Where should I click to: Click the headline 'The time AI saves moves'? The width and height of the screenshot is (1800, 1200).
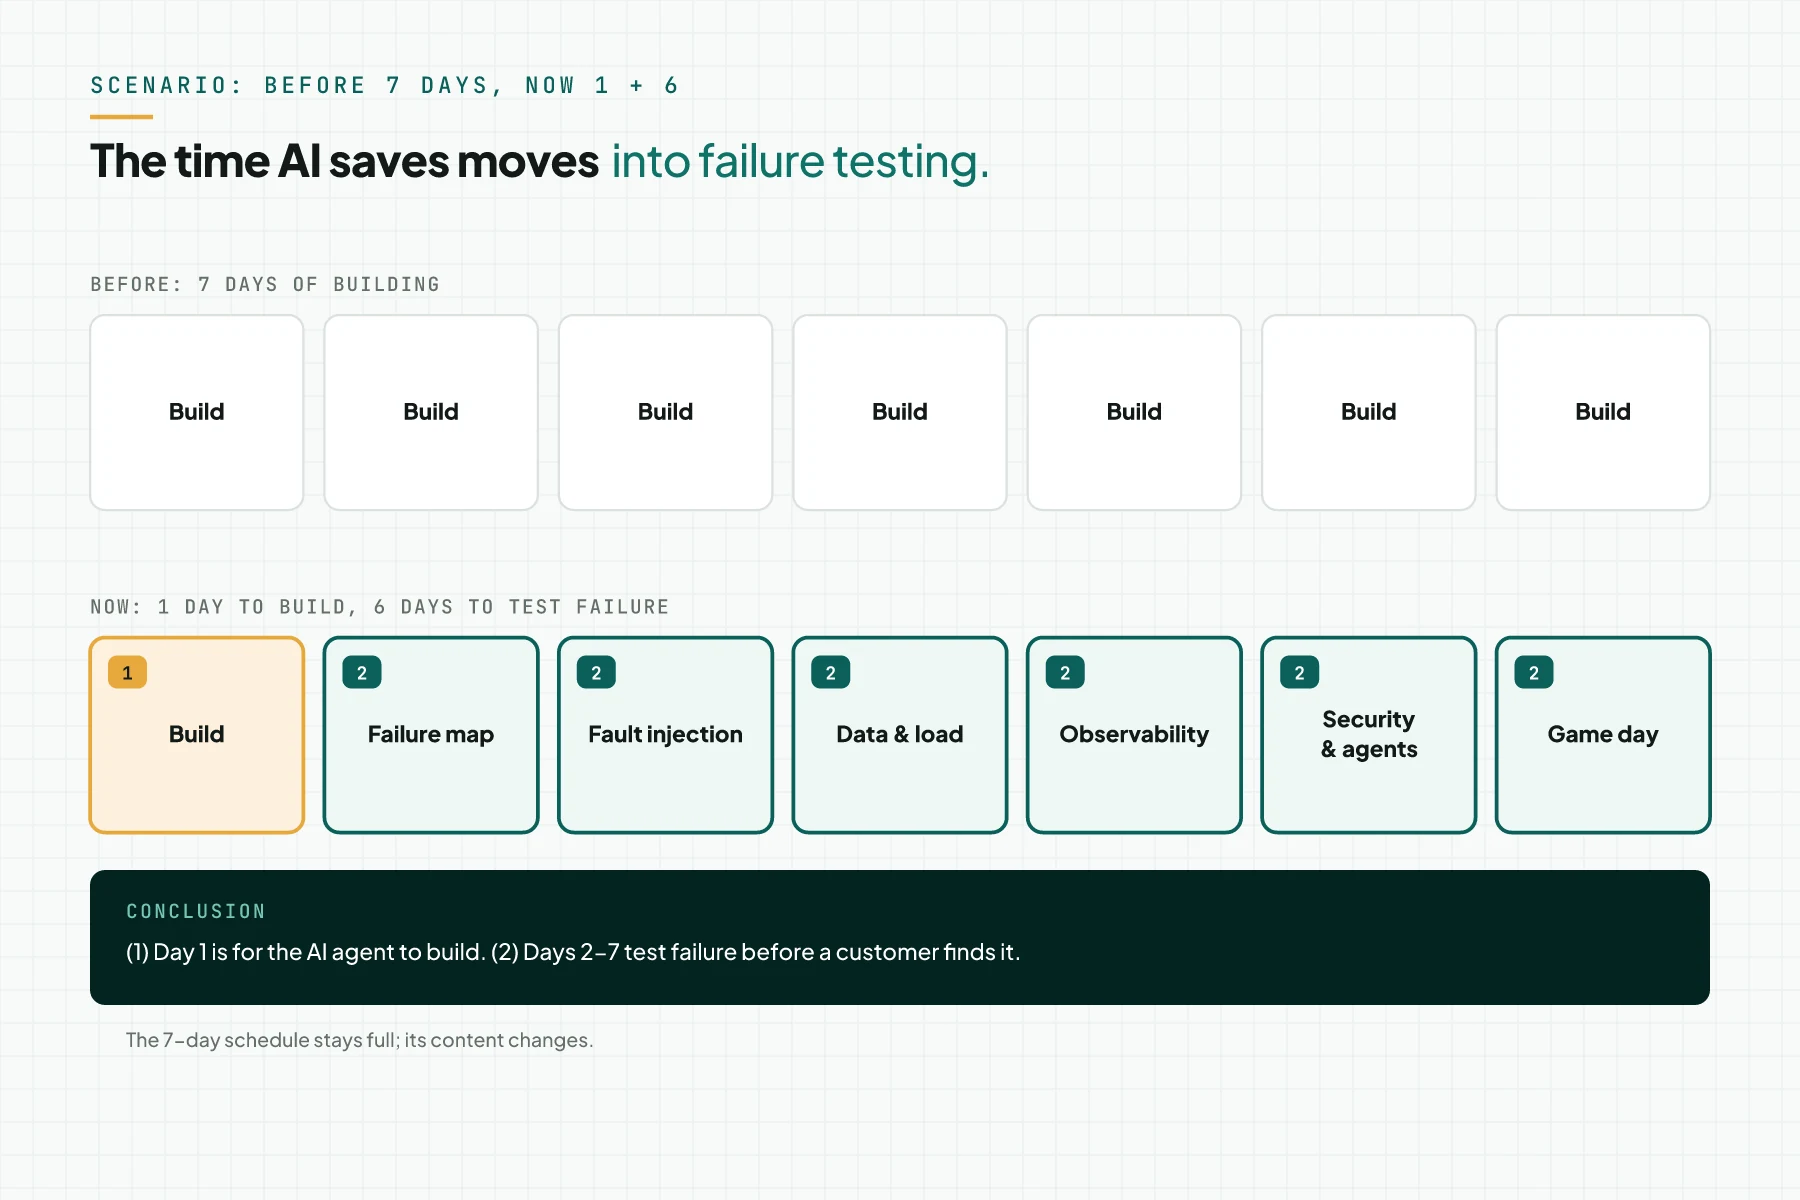pyautogui.click(x=344, y=161)
